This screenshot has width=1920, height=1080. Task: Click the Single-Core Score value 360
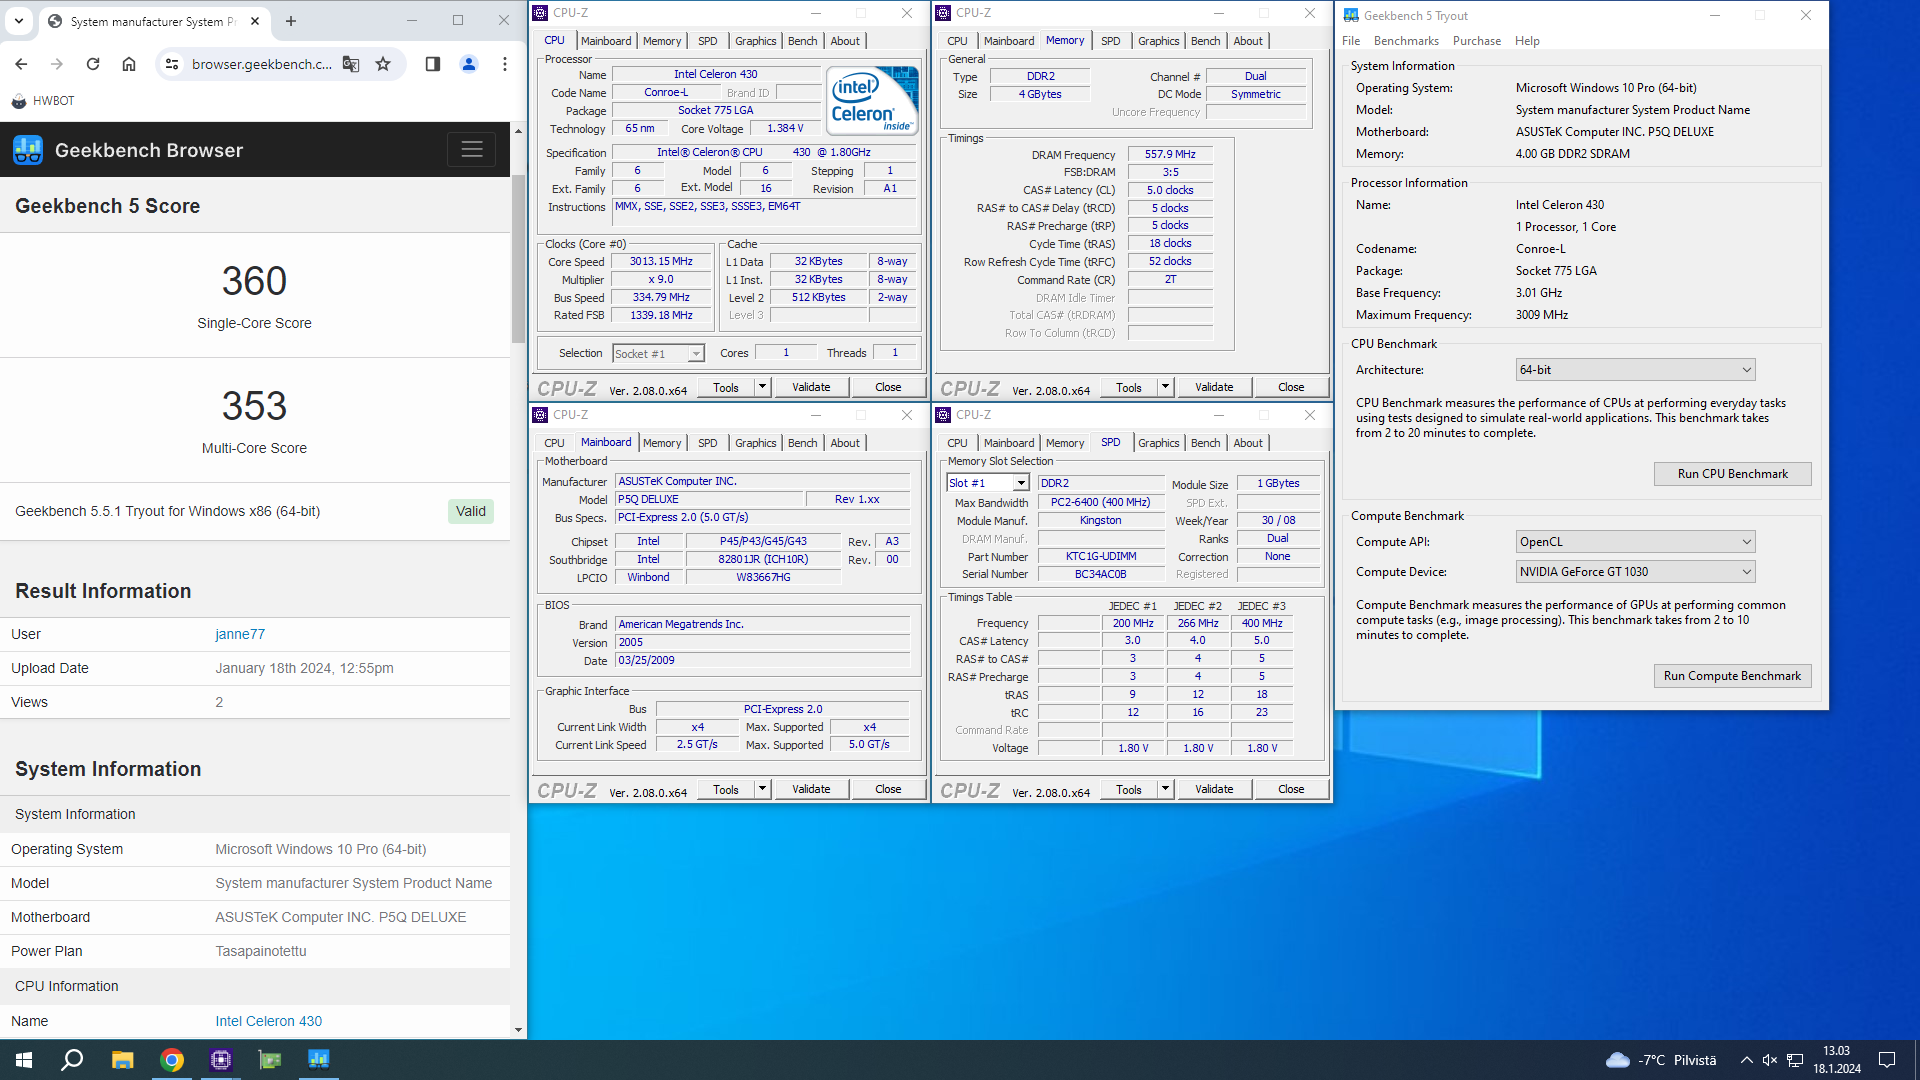pos(254,281)
